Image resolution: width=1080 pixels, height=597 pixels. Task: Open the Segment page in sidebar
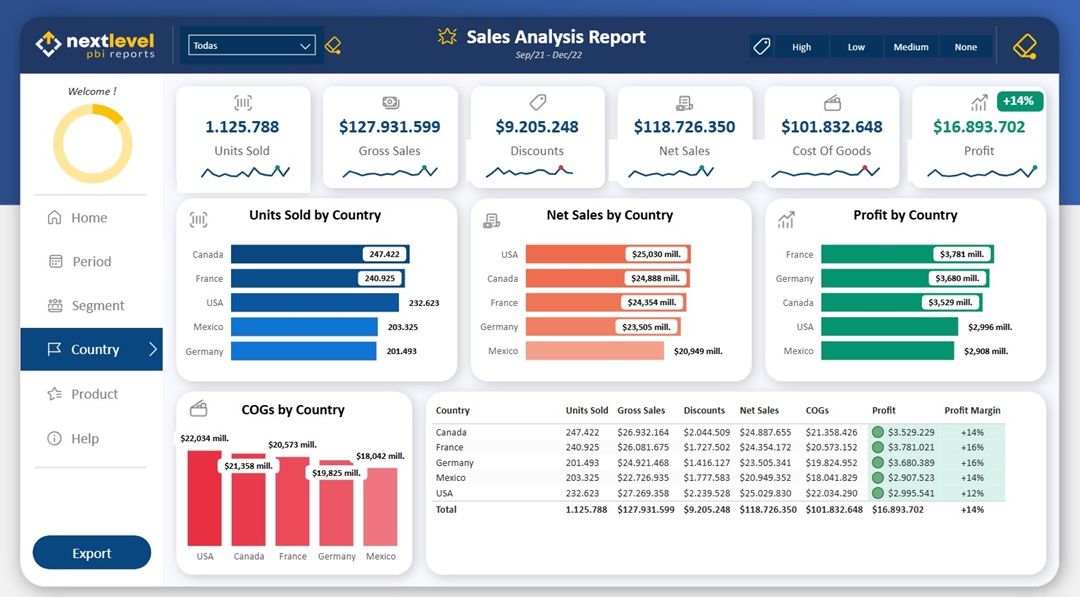click(x=97, y=306)
